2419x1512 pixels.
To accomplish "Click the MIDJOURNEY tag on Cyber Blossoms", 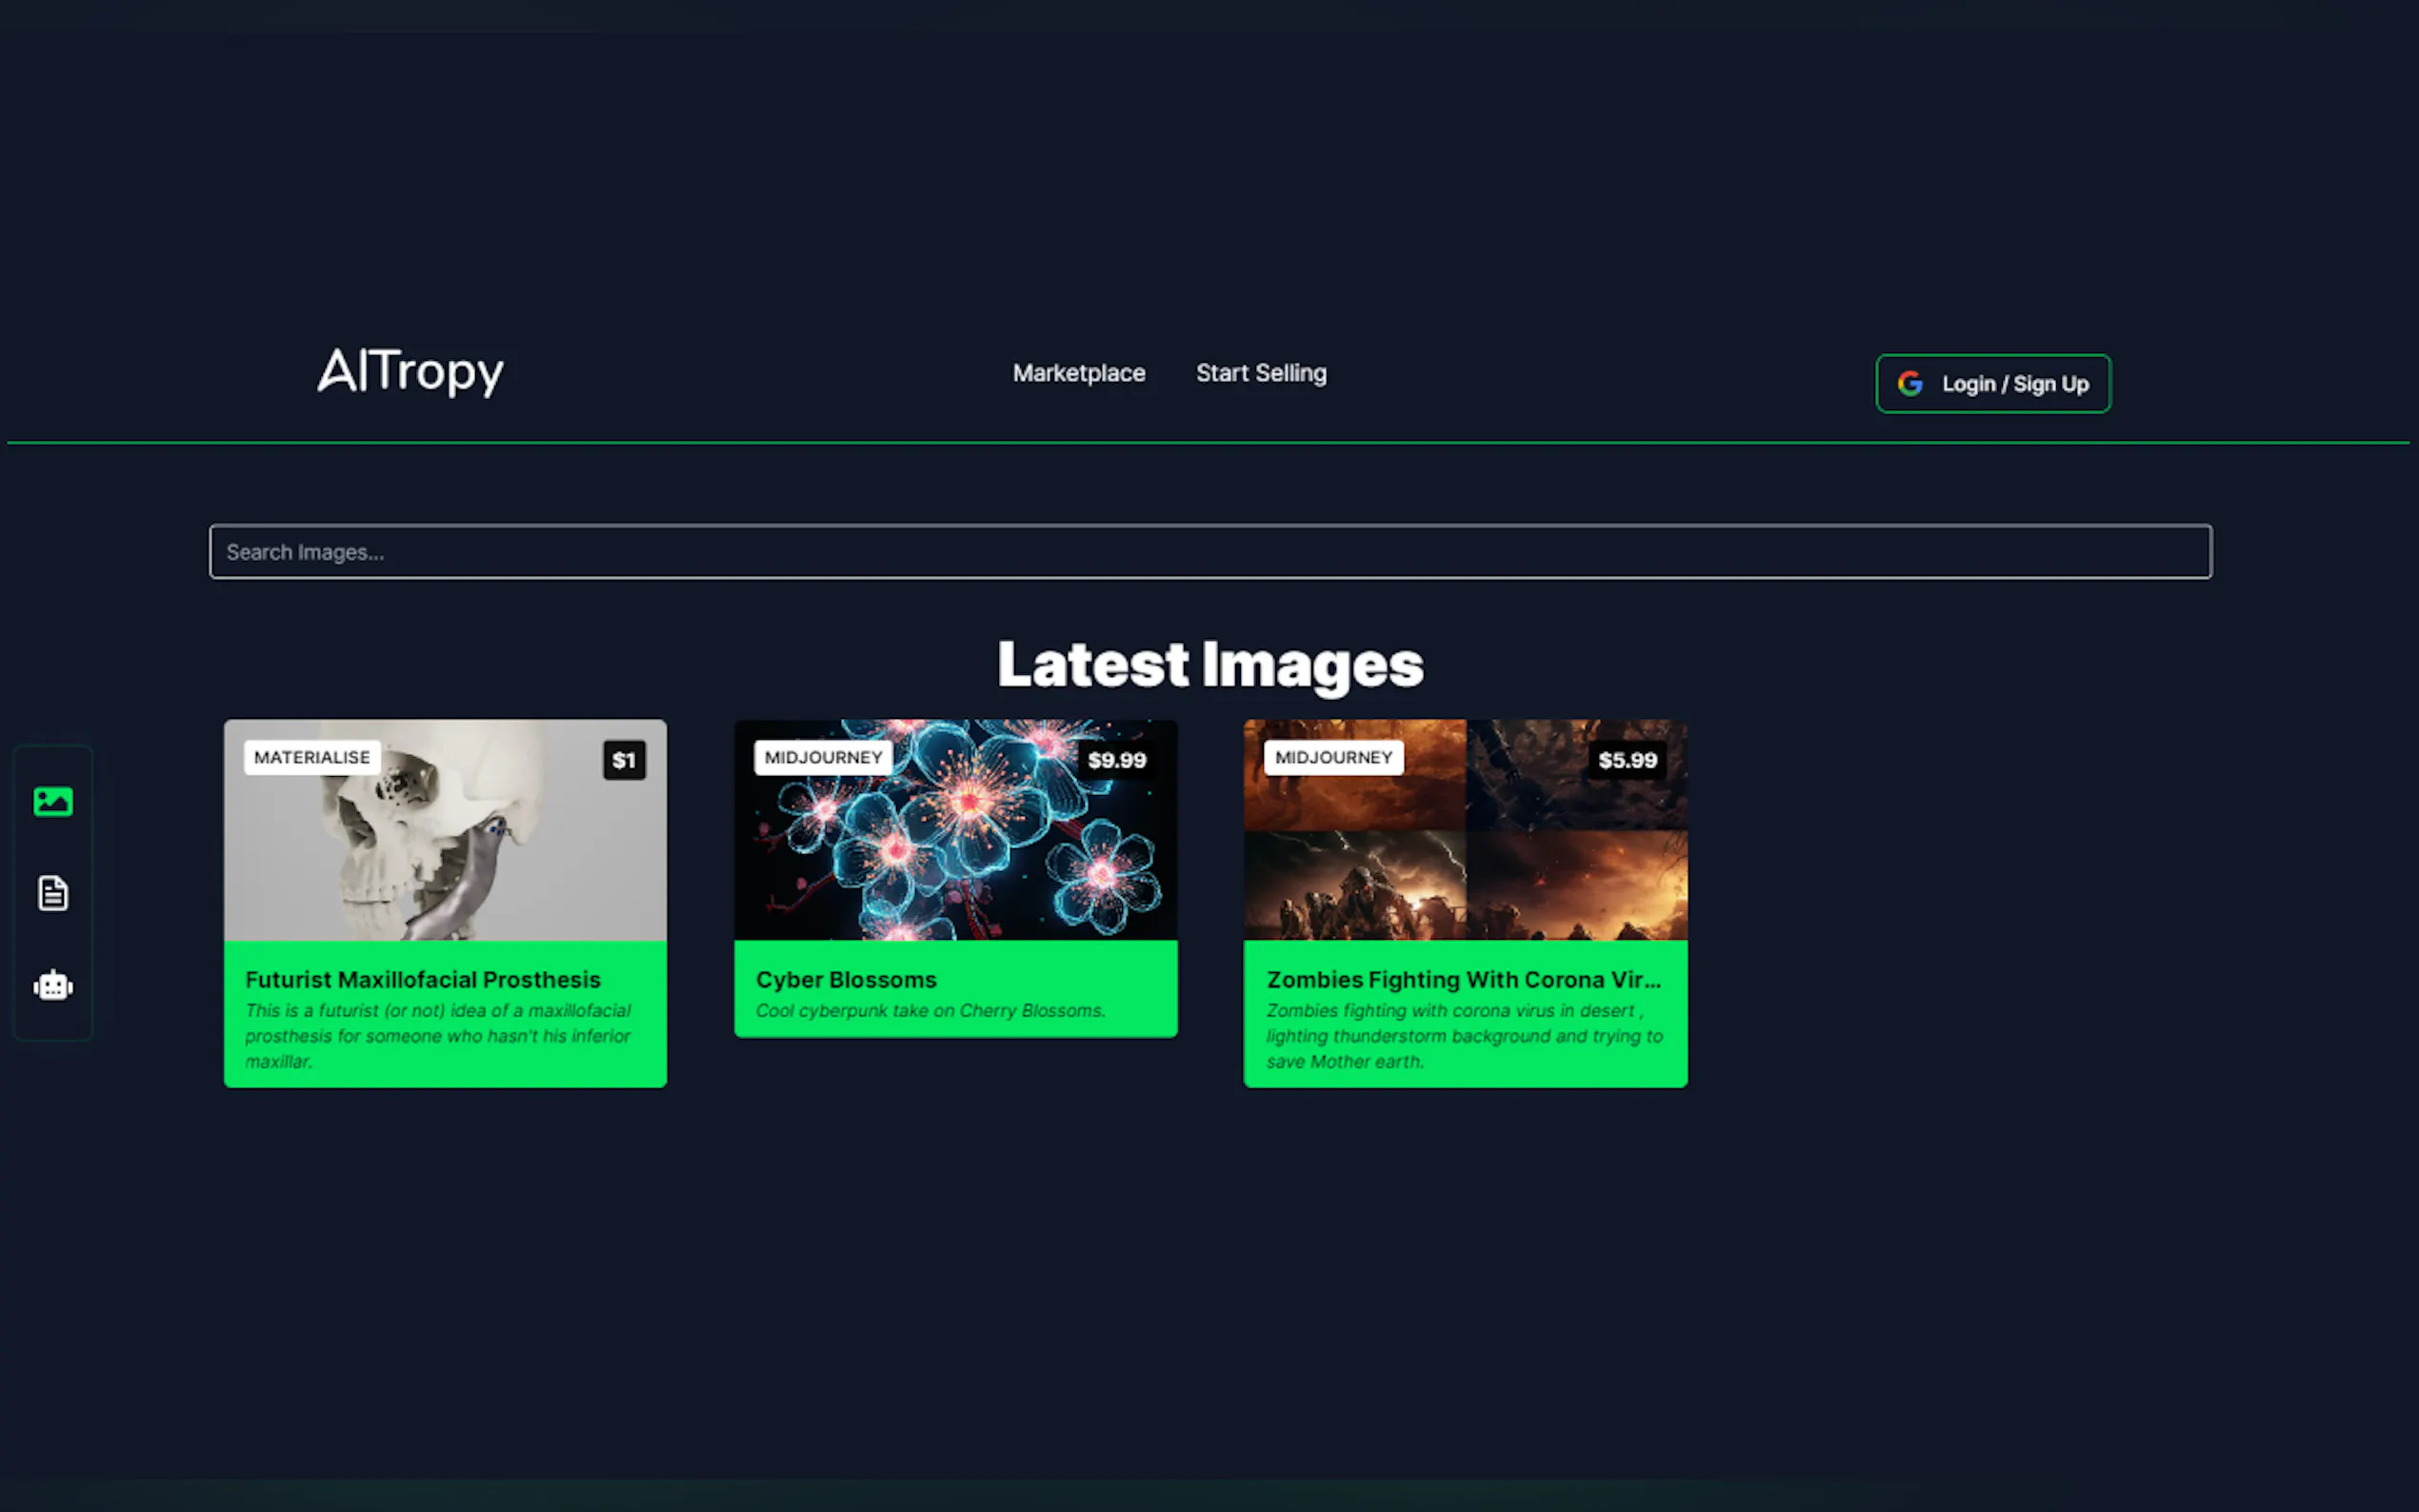I will point(823,757).
